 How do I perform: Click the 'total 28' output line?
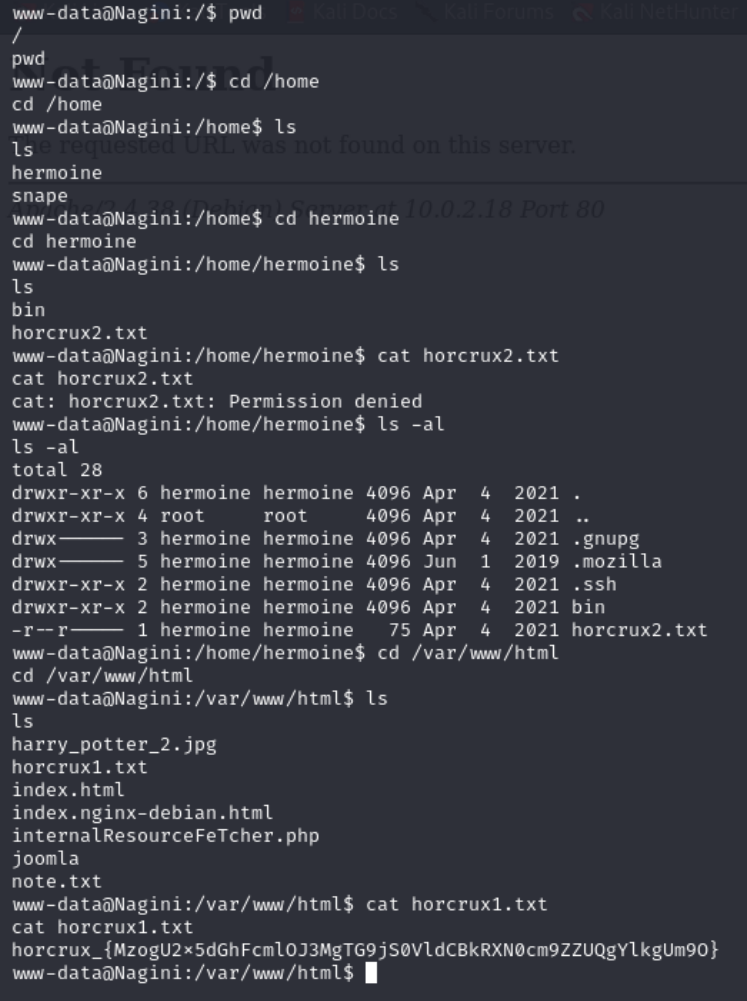pos(57,470)
